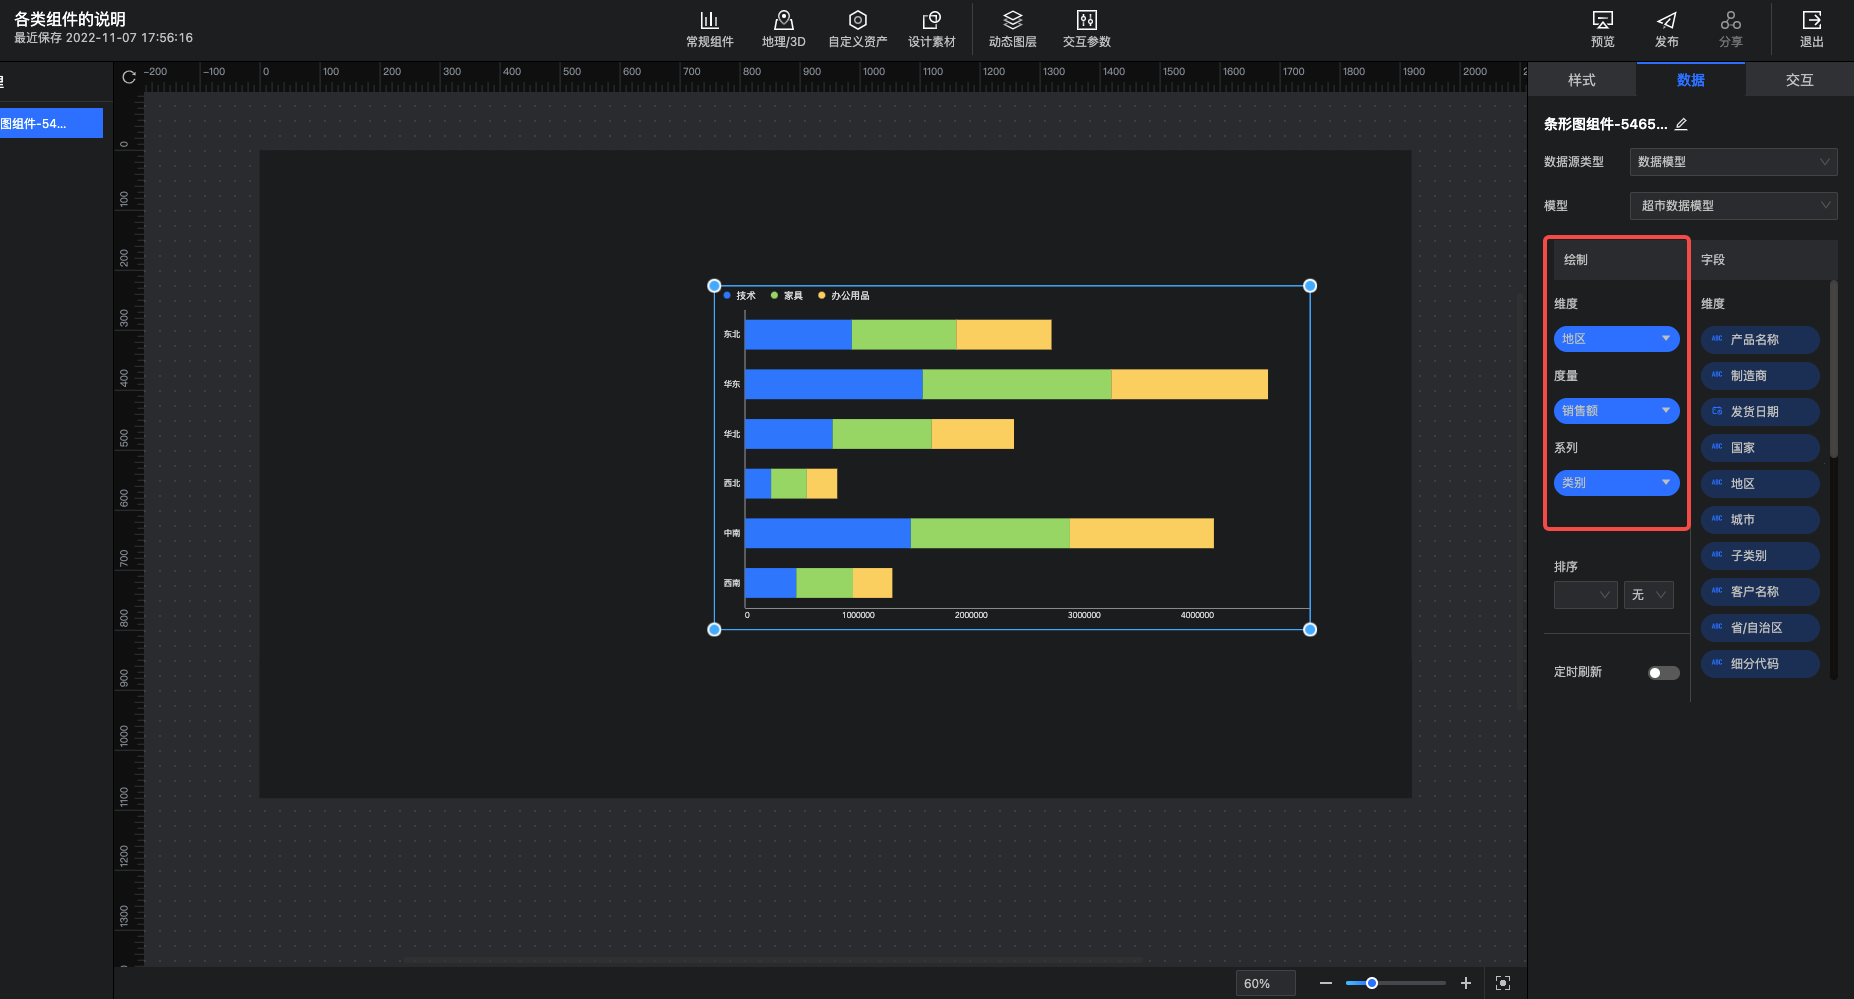Viewport: 1854px width, 999px height.
Task: Click the yellow 东北 bar segment
Action: [x=1004, y=335]
